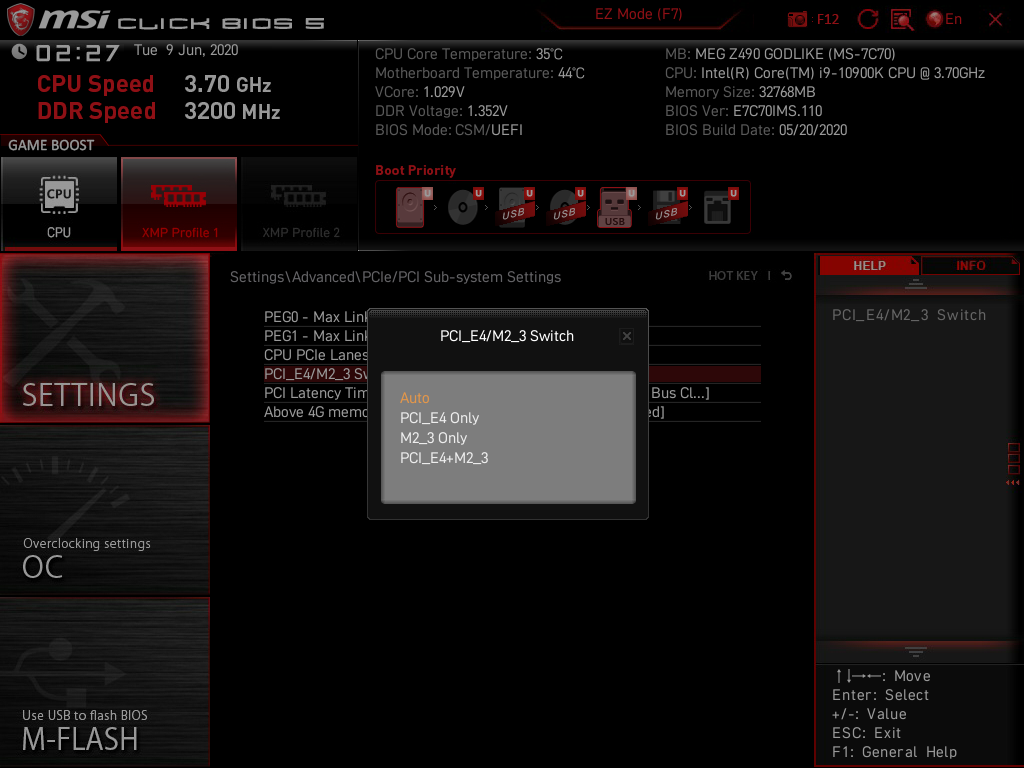The width and height of the screenshot is (1024, 768).
Task: Choose Auto in the switch popup
Action: tap(415, 398)
